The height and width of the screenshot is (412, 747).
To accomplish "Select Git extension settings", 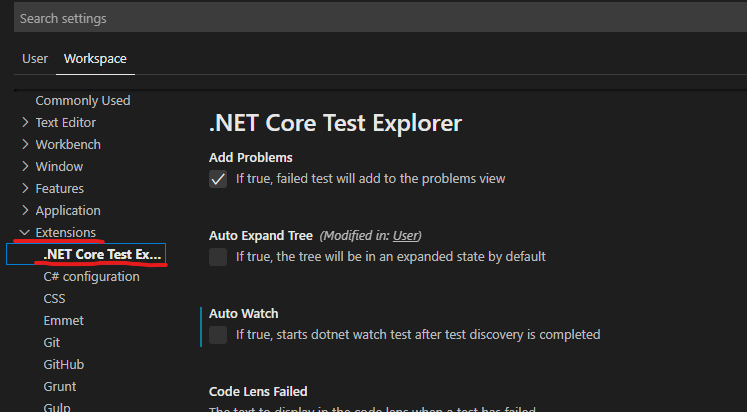I will [x=52, y=343].
